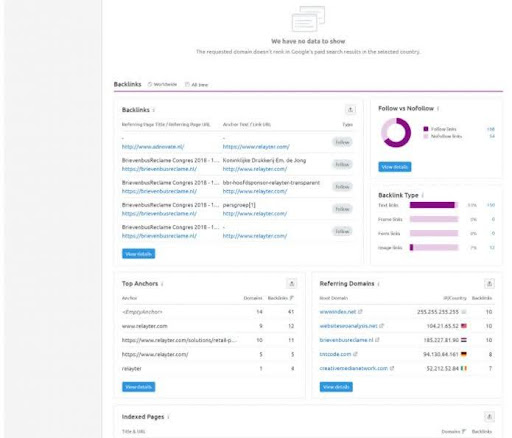The width and height of the screenshot is (512, 438).
Task: Click IP address 104.21.65.52
Action: [443, 326]
